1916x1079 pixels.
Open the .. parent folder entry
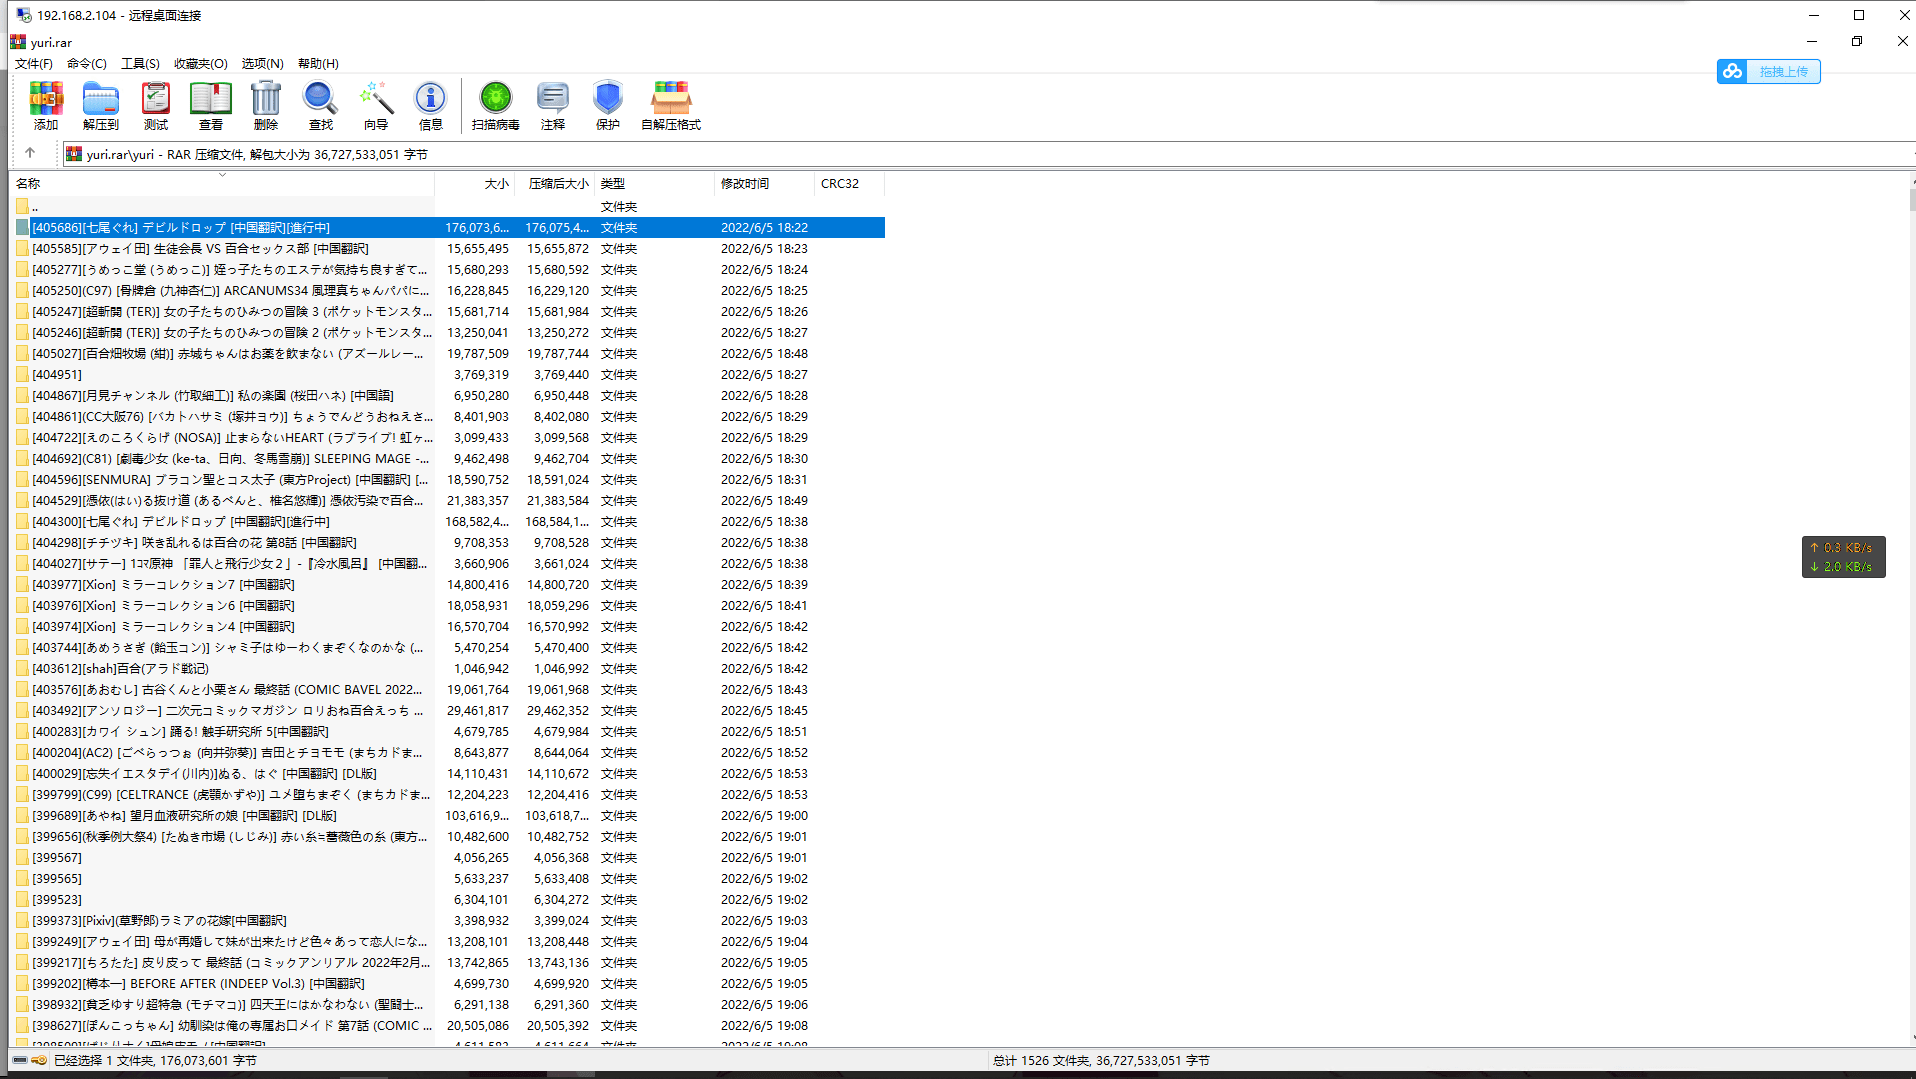pos(33,206)
